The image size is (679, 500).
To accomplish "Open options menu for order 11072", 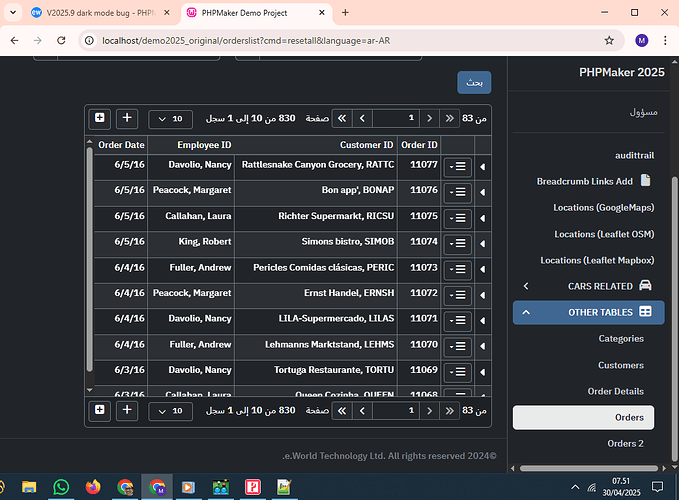I will tap(458, 295).
